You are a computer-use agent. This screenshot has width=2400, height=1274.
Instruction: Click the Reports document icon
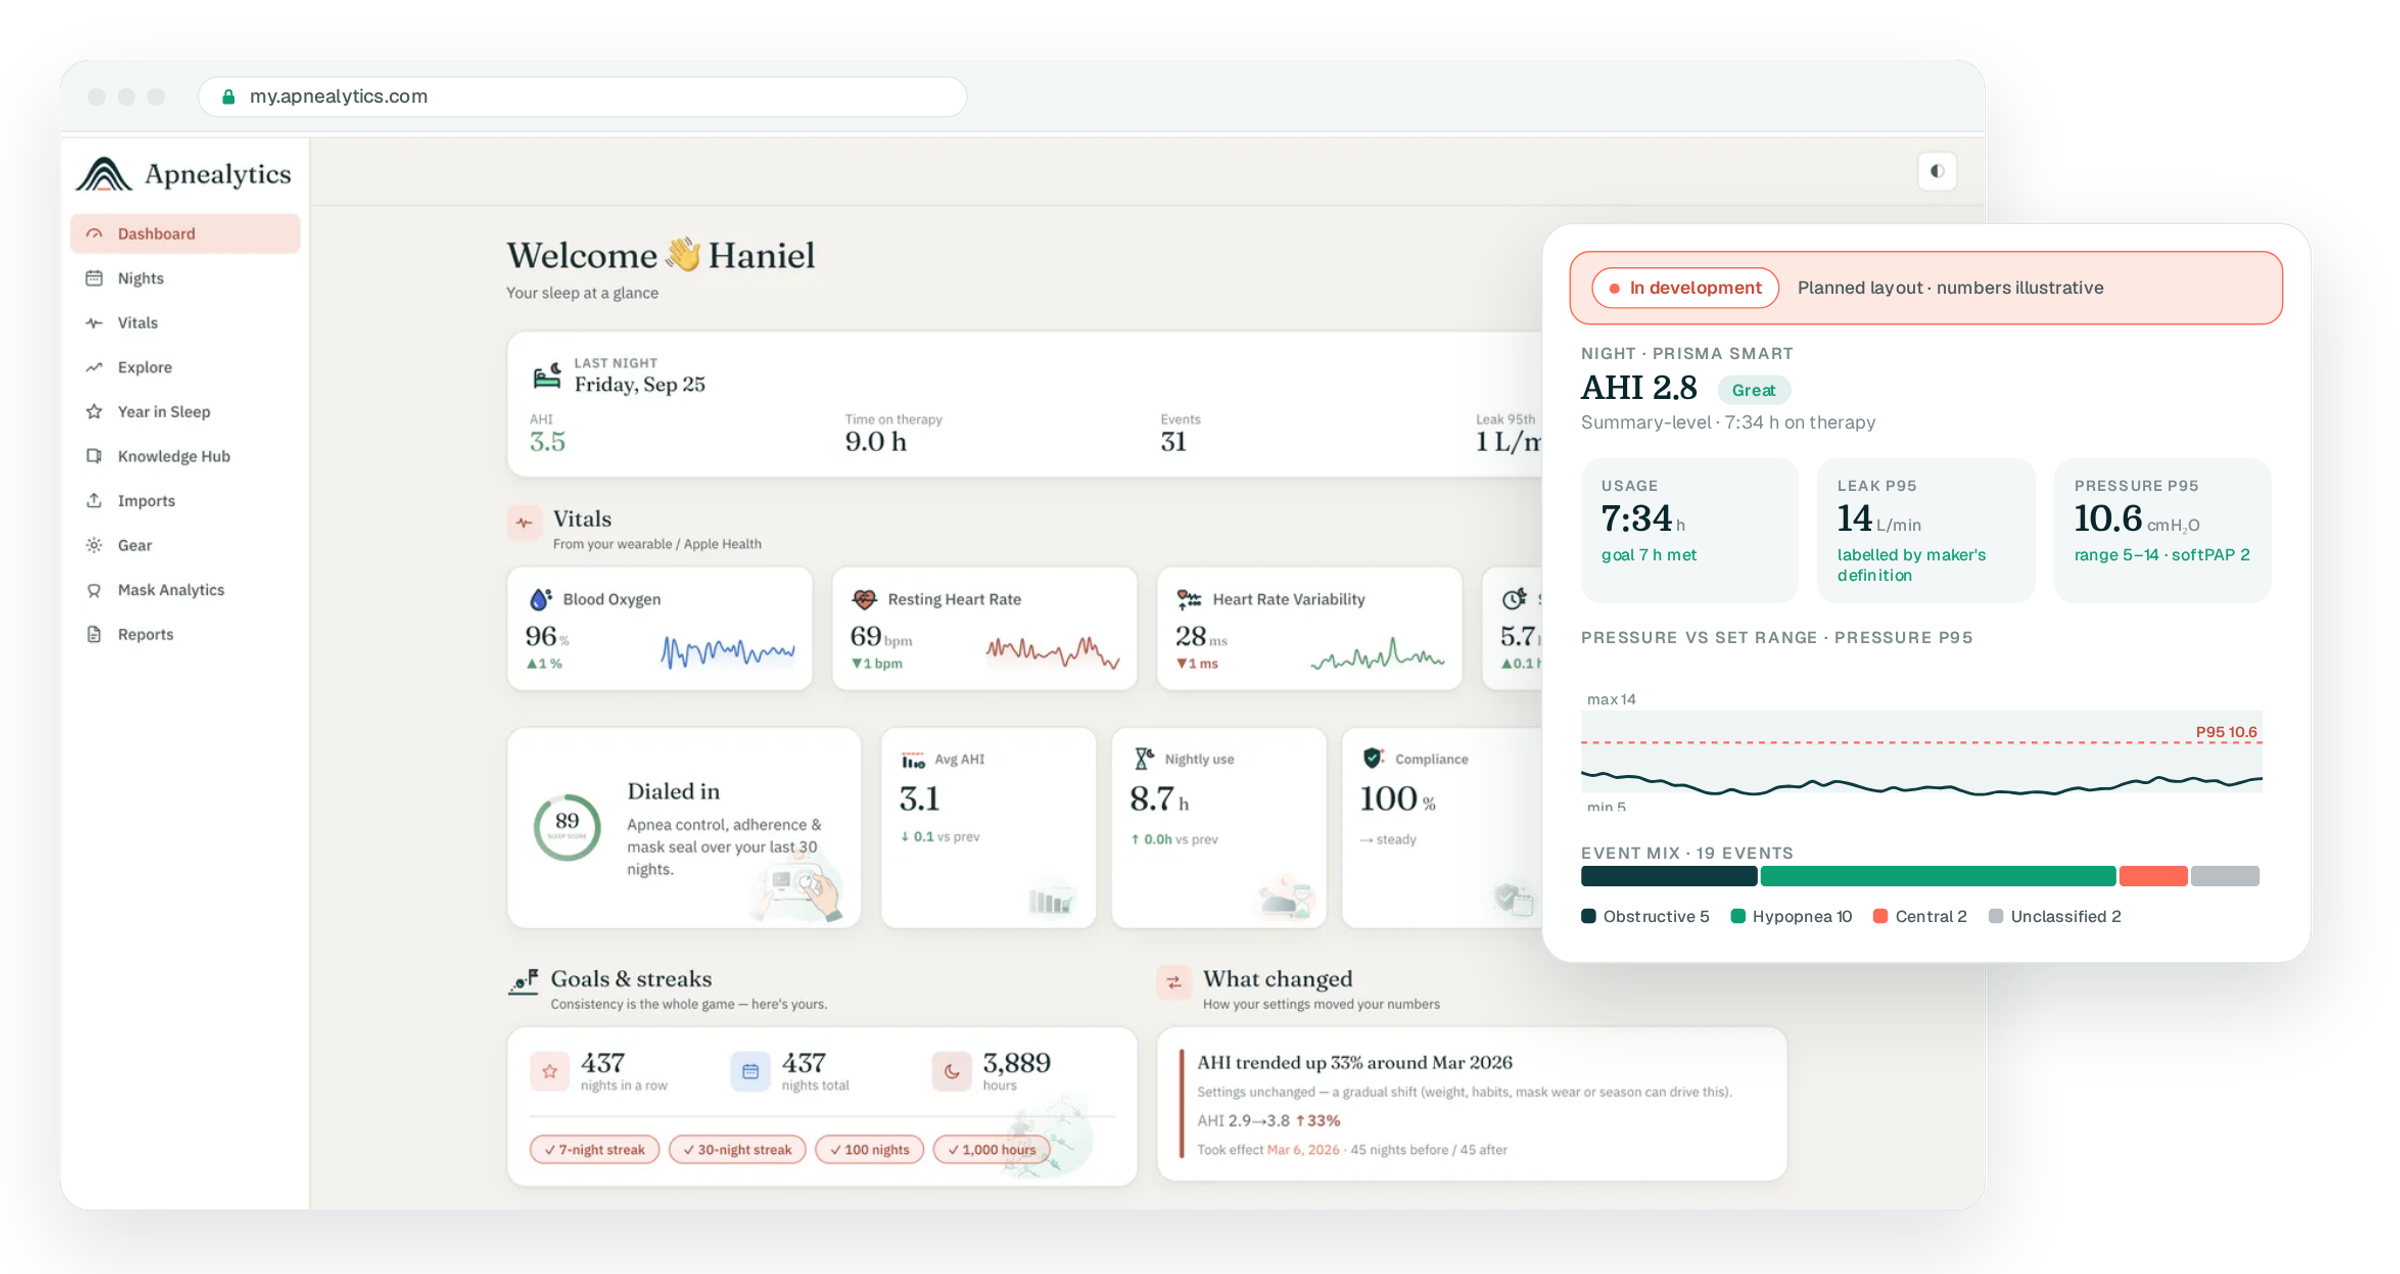(x=94, y=634)
